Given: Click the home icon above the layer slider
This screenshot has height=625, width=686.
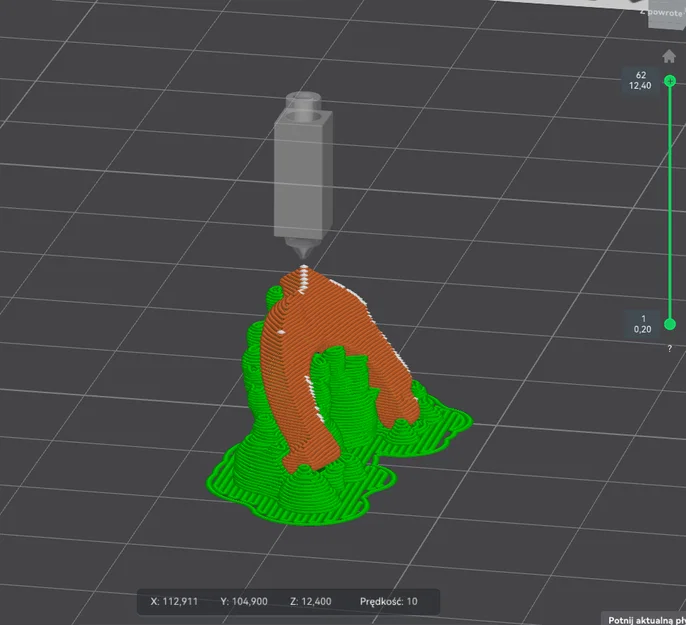Looking at the screenshot, I should [x=668, y=56].
